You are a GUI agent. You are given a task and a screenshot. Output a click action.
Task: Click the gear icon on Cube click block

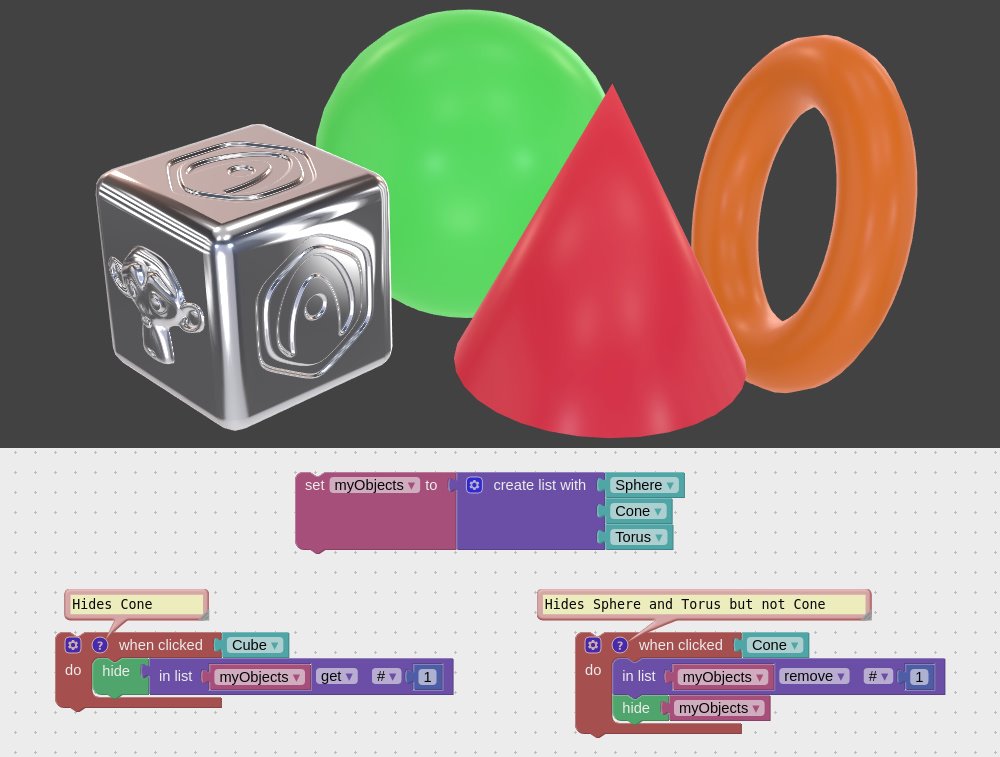click(x=73, y=645)
